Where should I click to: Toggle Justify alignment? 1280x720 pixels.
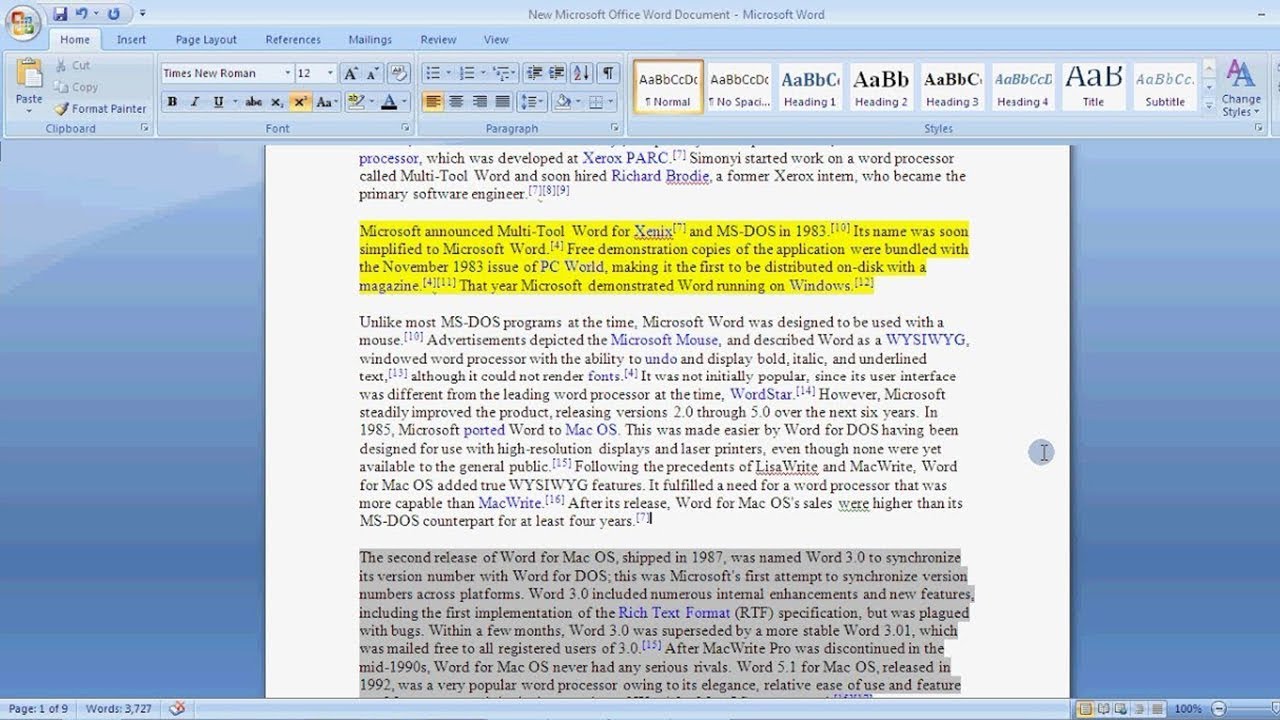502,102
